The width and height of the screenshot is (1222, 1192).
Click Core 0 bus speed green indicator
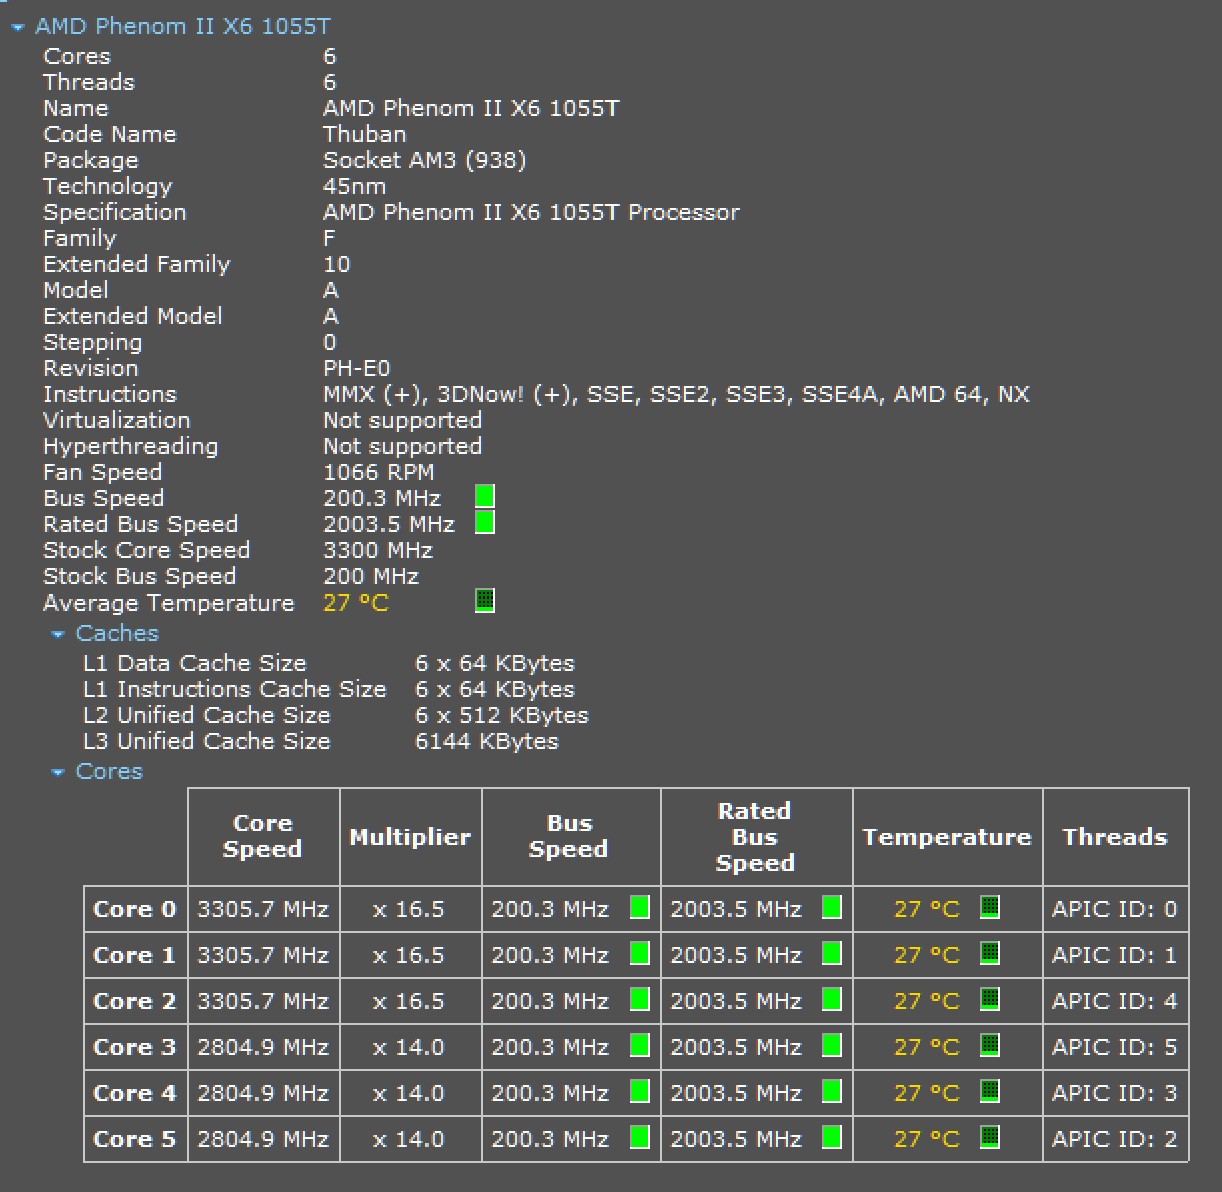pyautogui.click(x=640, y=907)
